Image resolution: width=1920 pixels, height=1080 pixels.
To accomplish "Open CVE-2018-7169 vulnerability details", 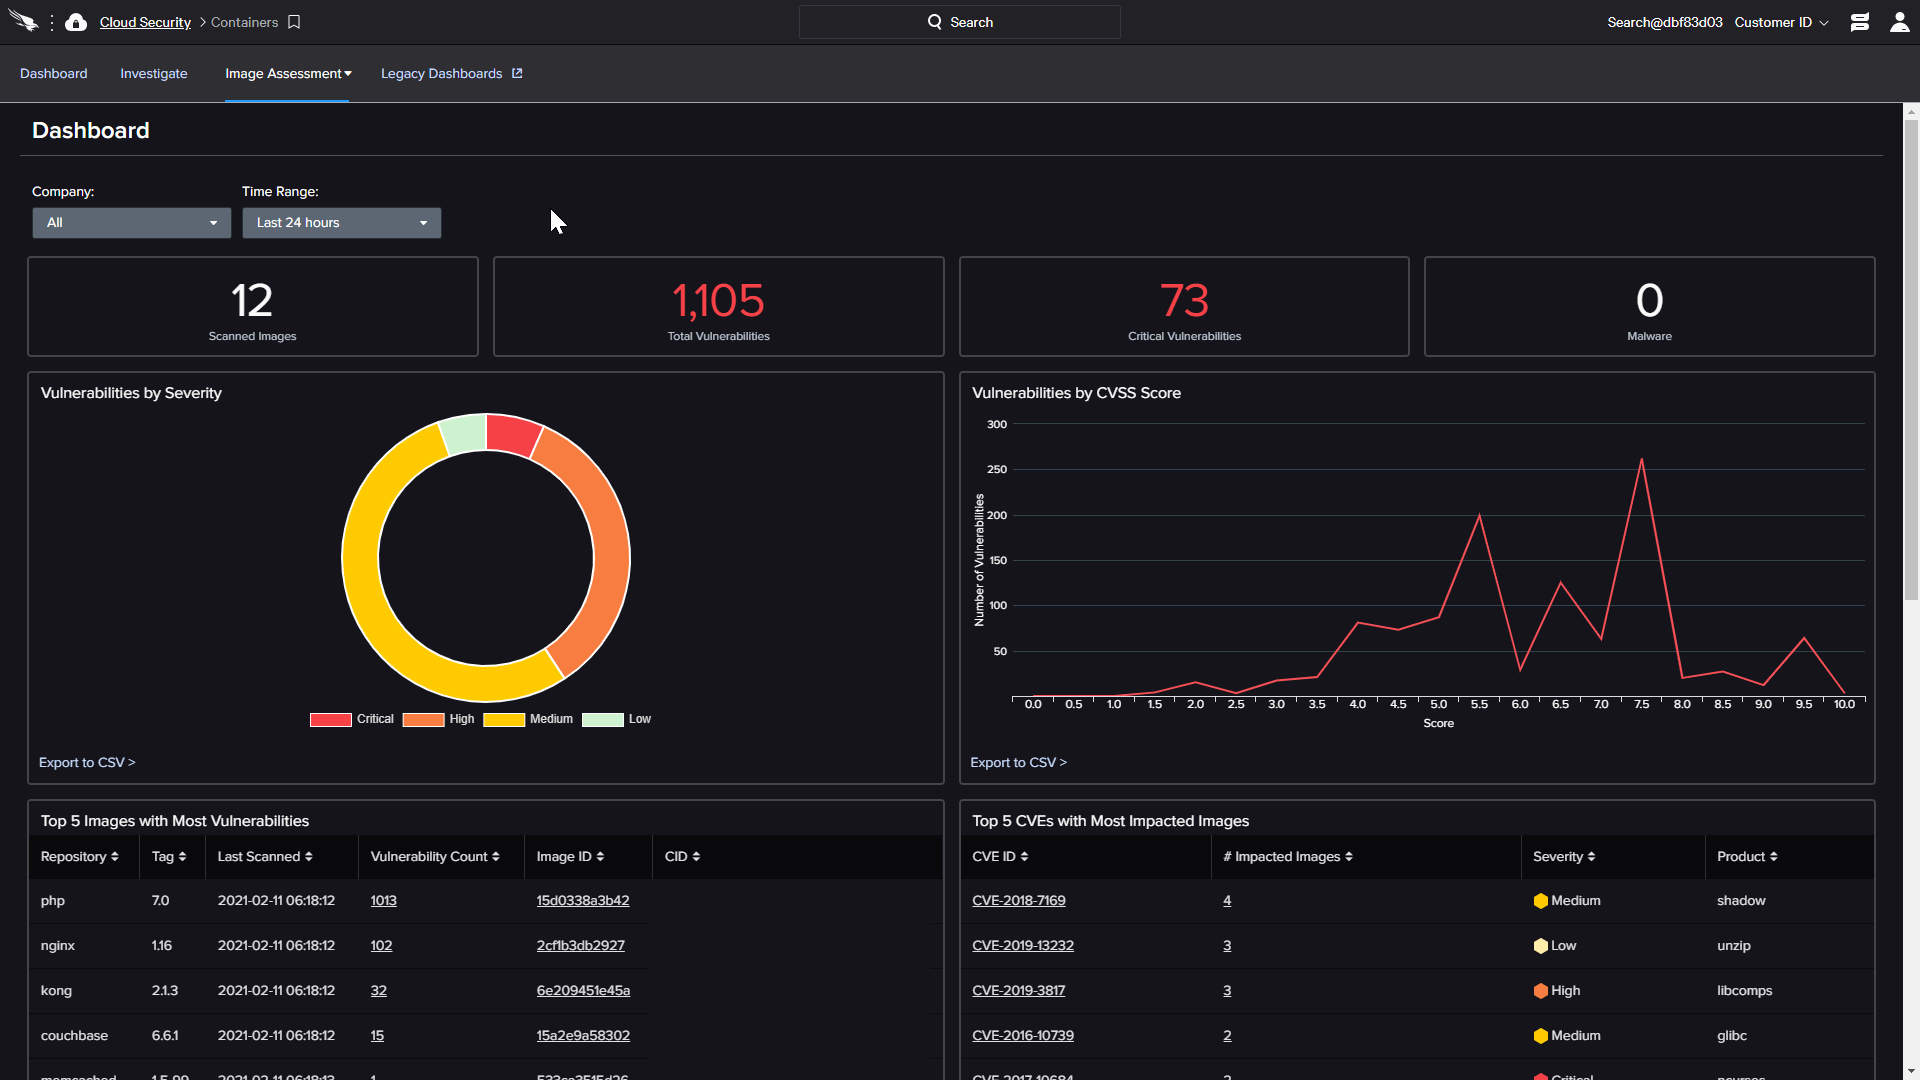I will click(1018, 899).
